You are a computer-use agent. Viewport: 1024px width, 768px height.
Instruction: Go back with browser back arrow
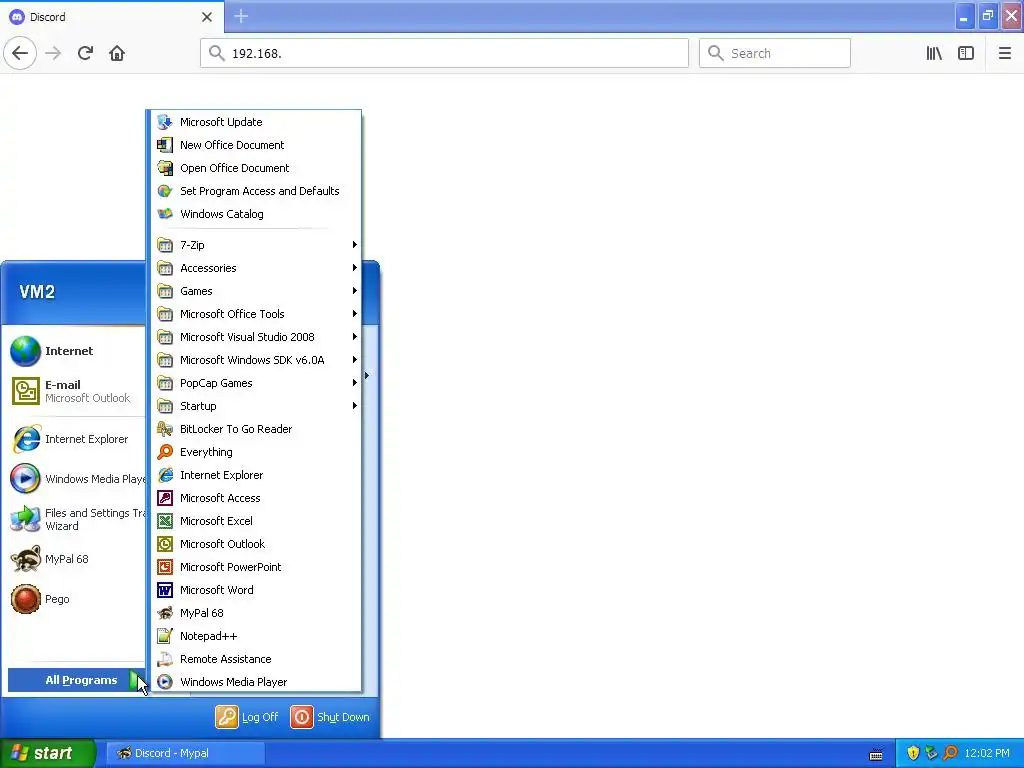coord(20,53)
